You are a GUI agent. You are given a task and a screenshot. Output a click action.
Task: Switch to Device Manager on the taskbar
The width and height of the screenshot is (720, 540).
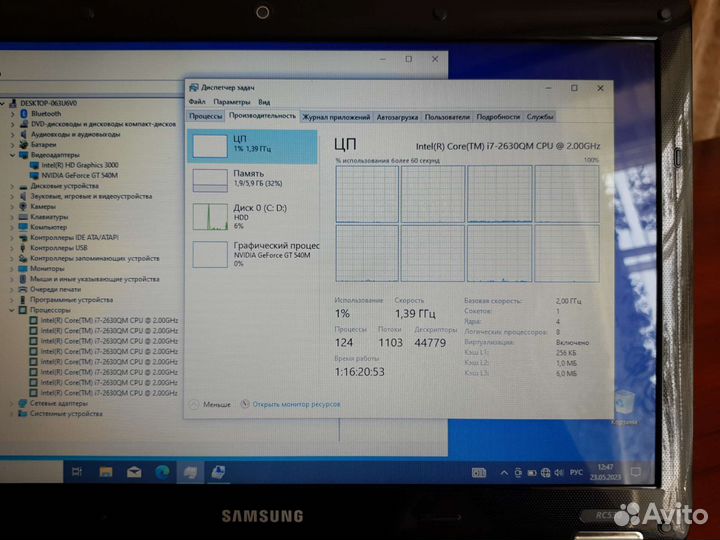pyautogui.click(x=190, y=472)
